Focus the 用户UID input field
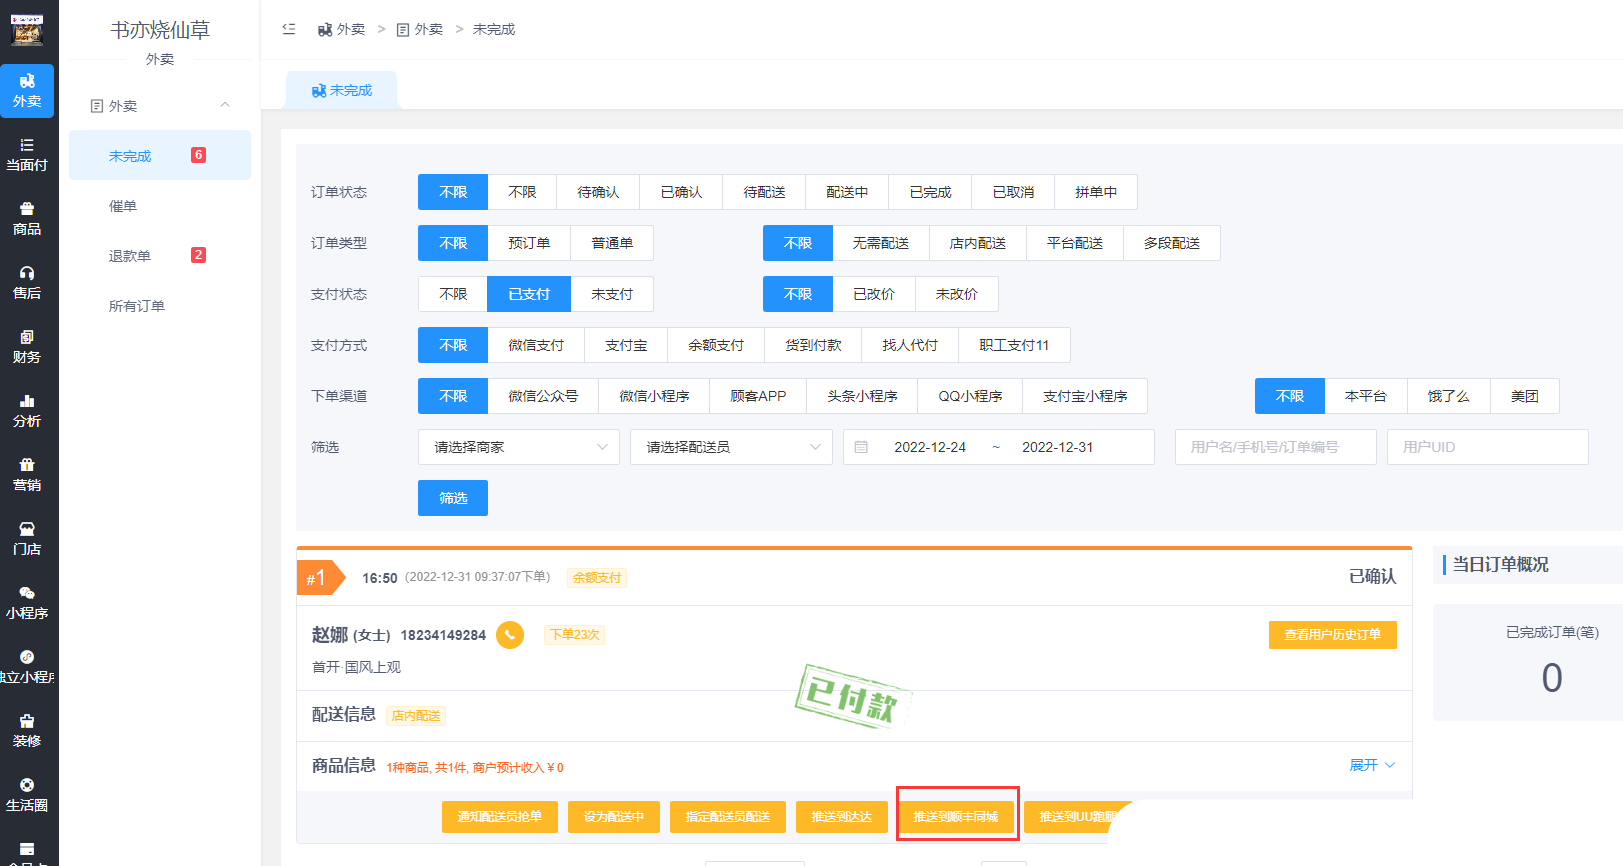Screen dimensions: 1623x866 point(1488,447)
